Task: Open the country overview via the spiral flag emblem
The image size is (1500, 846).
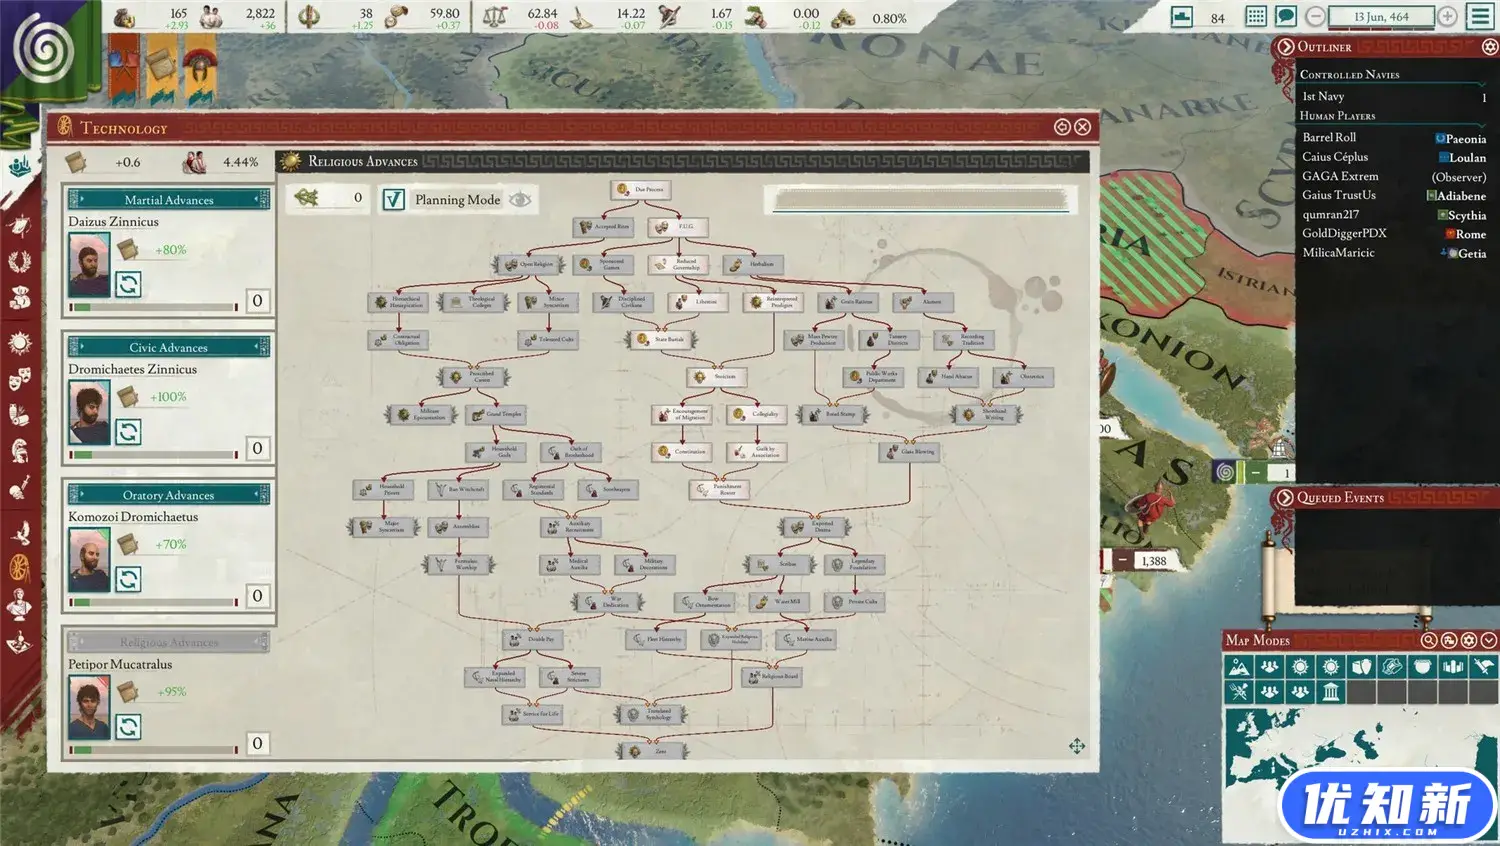Action: tap(42, 48)
